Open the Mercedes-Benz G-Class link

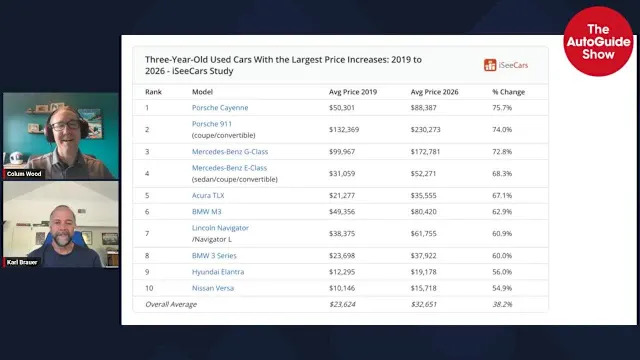pyautogui.click(x=230, y=152)
